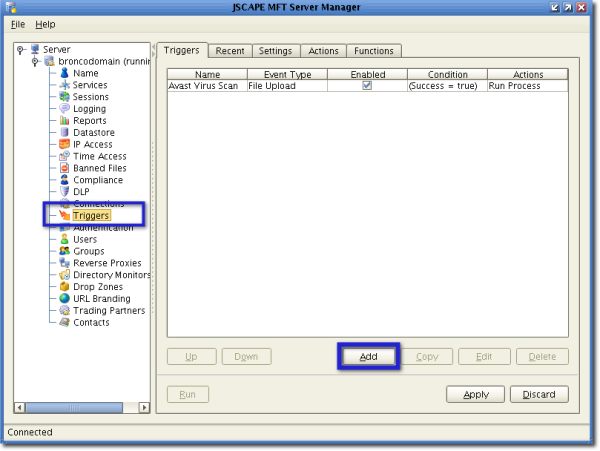The width and height of the screenshot is (600, 451).
Task: Collapse the broncodomain tree node
Action: [36, 61]
